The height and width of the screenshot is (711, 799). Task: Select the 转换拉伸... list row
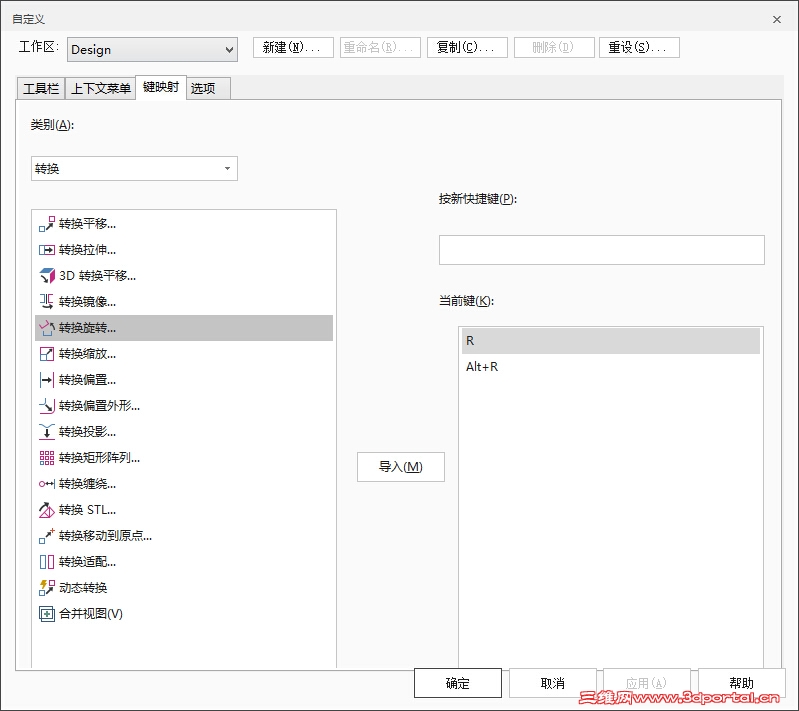pos(184,250)
